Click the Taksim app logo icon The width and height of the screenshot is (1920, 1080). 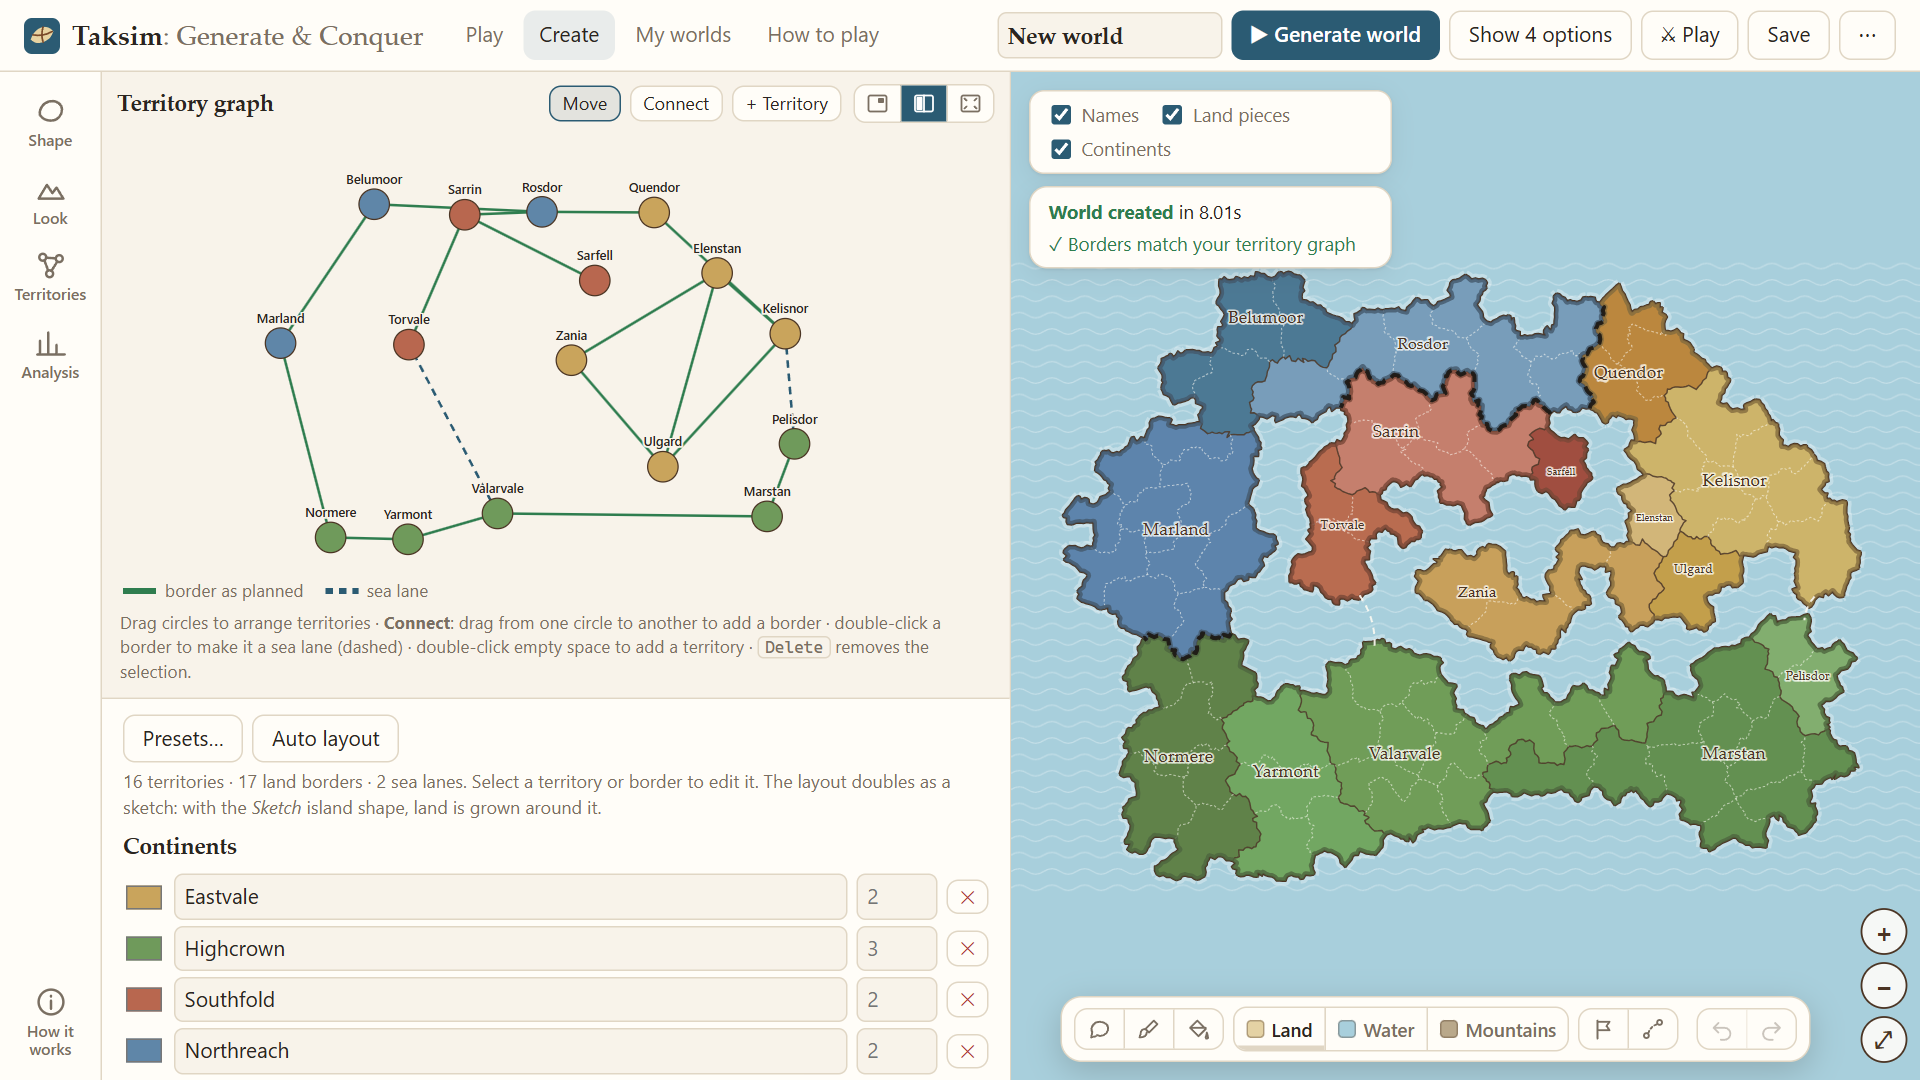(42, 36)
